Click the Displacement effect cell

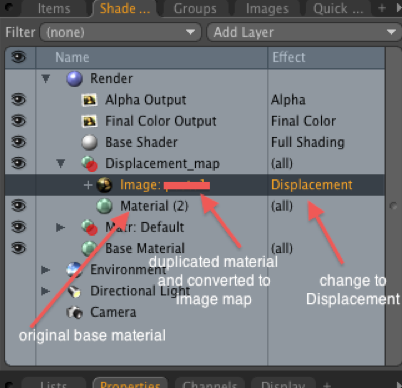[312, 185]
